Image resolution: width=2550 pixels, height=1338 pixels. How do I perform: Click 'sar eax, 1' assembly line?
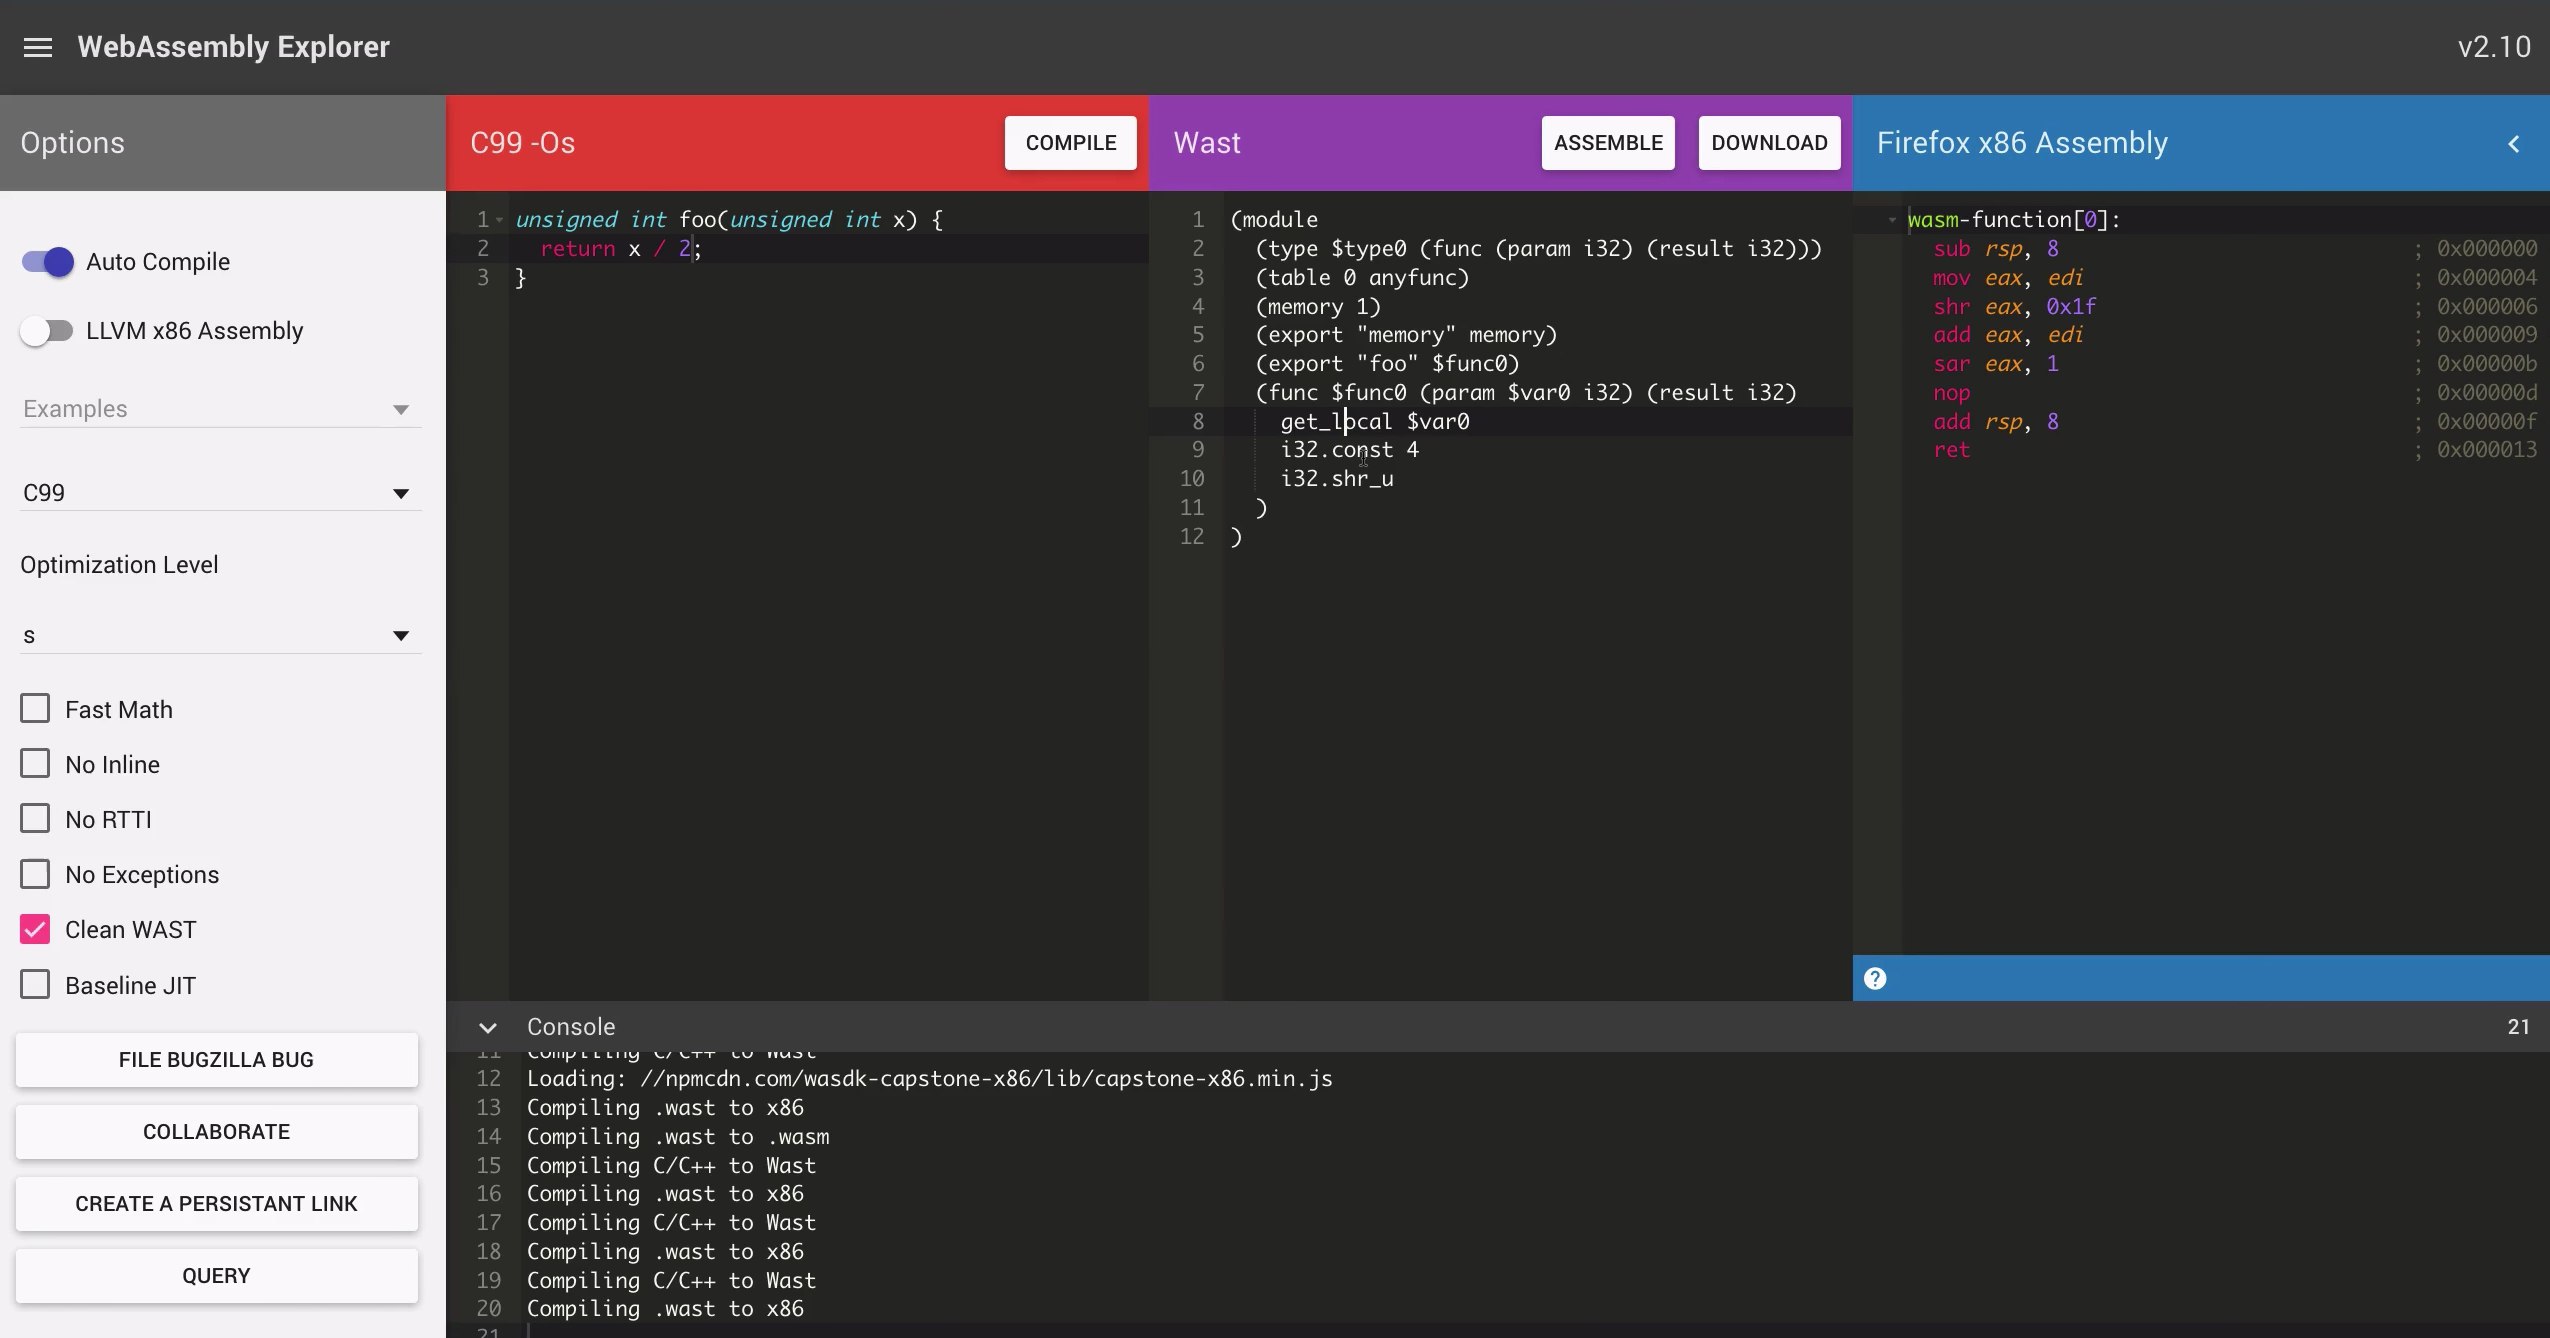(1995, 364)
